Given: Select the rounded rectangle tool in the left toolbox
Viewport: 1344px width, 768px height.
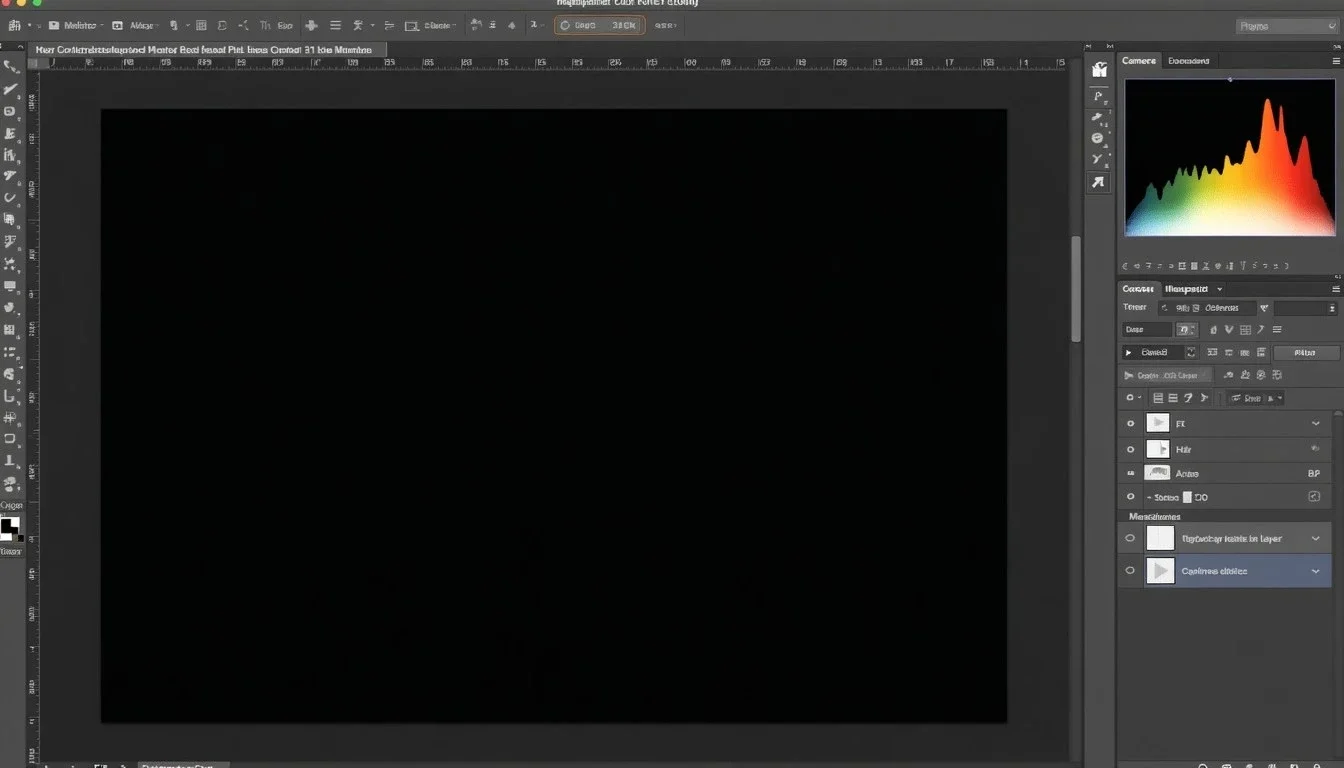Looking at the screenshot, I should 11,439.
